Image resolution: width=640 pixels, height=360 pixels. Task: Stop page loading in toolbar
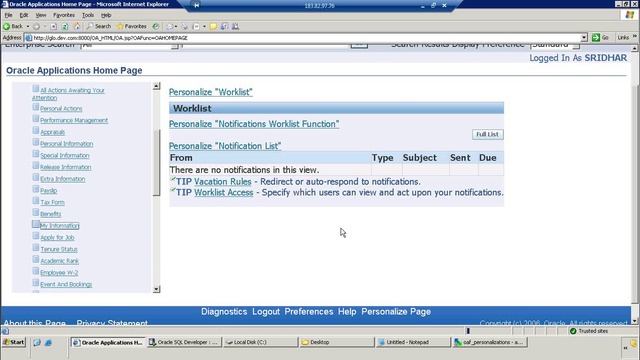[x=53, y=26]
